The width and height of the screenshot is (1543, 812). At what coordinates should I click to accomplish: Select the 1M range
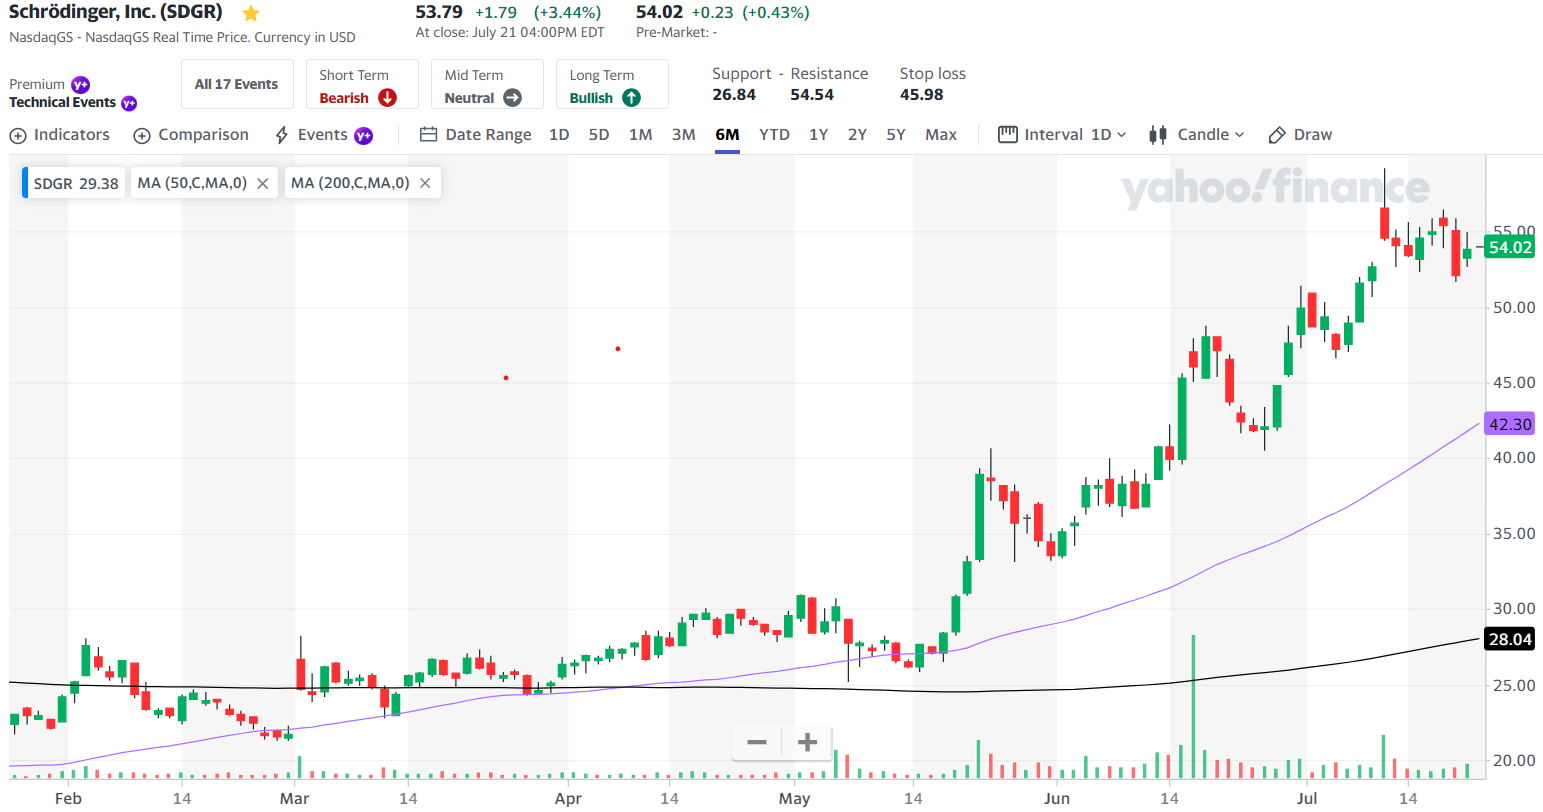[641, 135]
